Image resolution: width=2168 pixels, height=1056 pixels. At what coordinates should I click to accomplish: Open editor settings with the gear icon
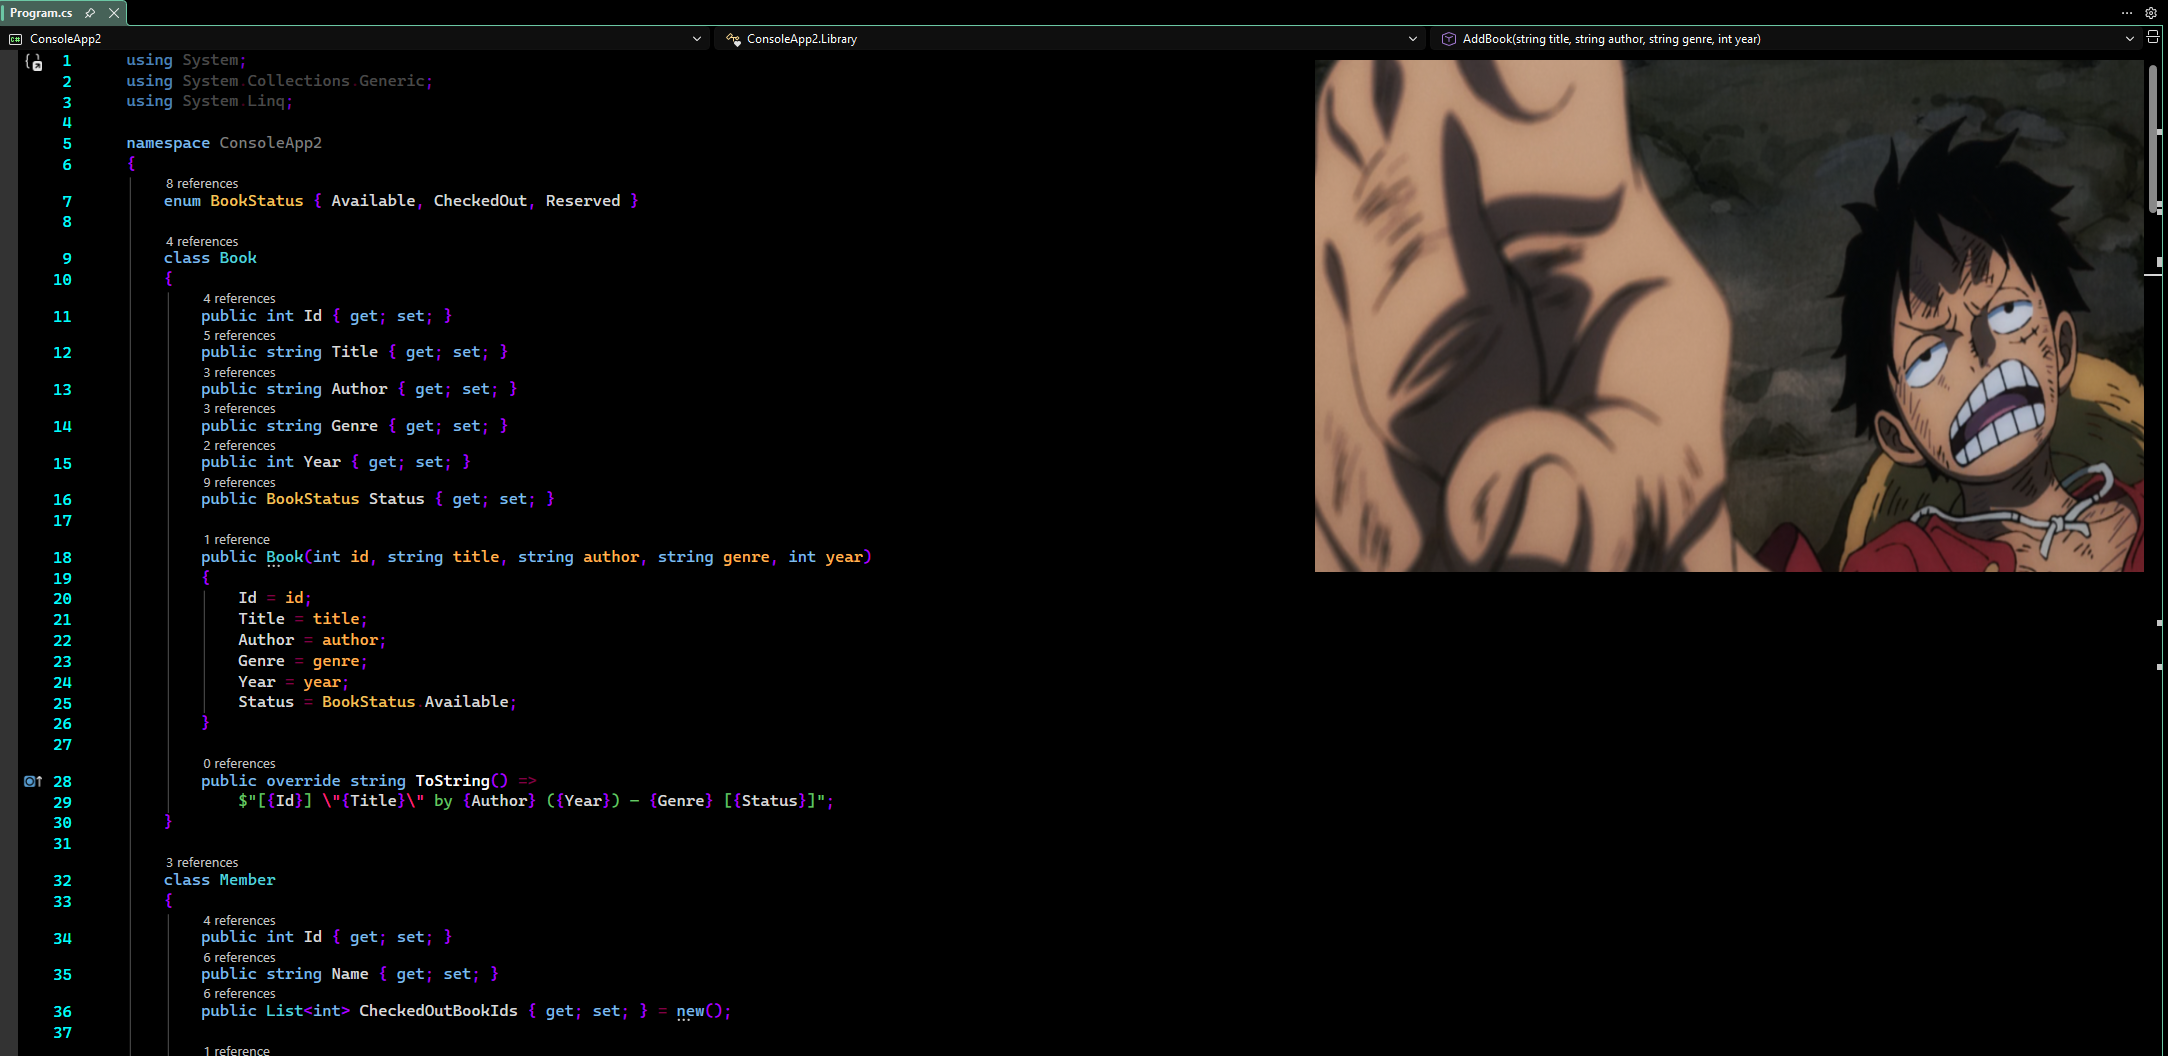(x=2152, y=13)
